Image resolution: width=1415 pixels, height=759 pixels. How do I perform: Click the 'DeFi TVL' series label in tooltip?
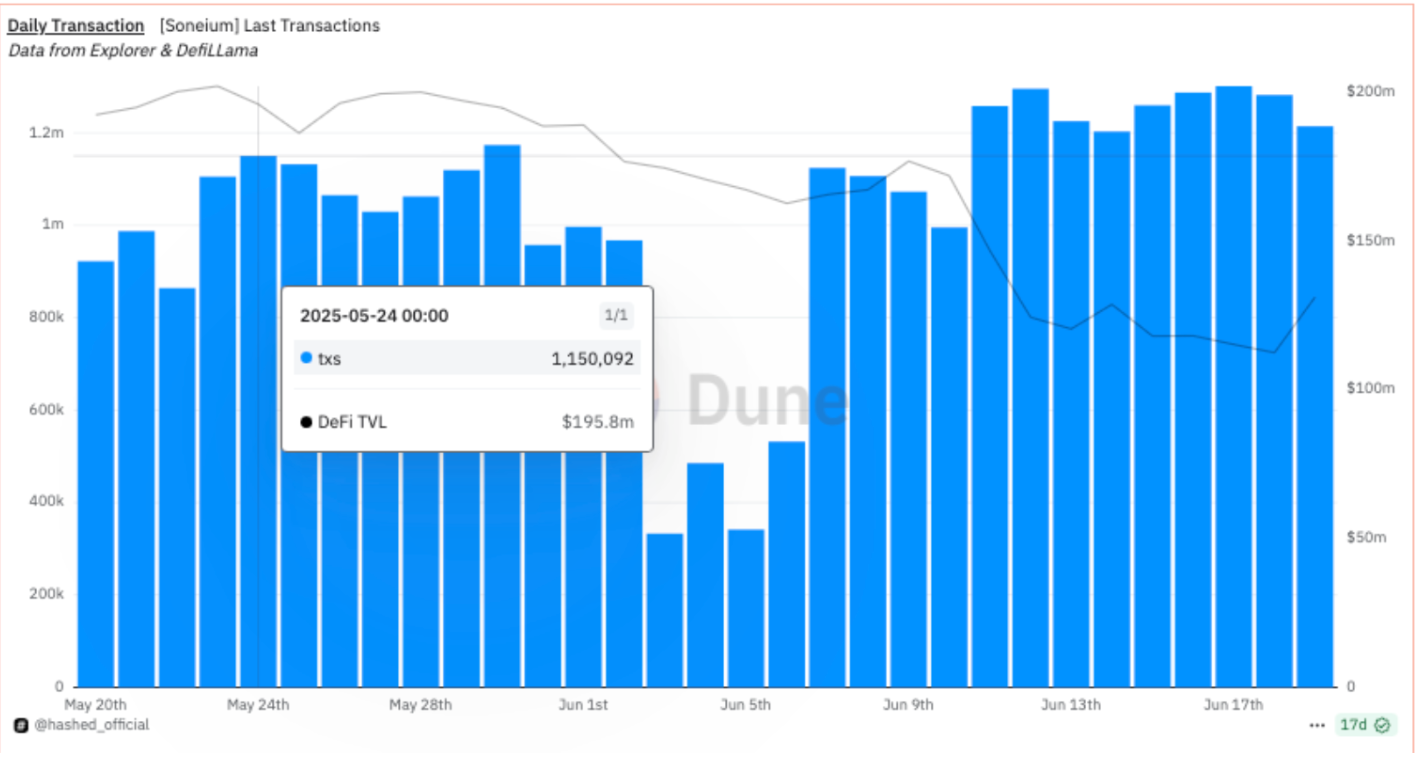coord(352,422)
